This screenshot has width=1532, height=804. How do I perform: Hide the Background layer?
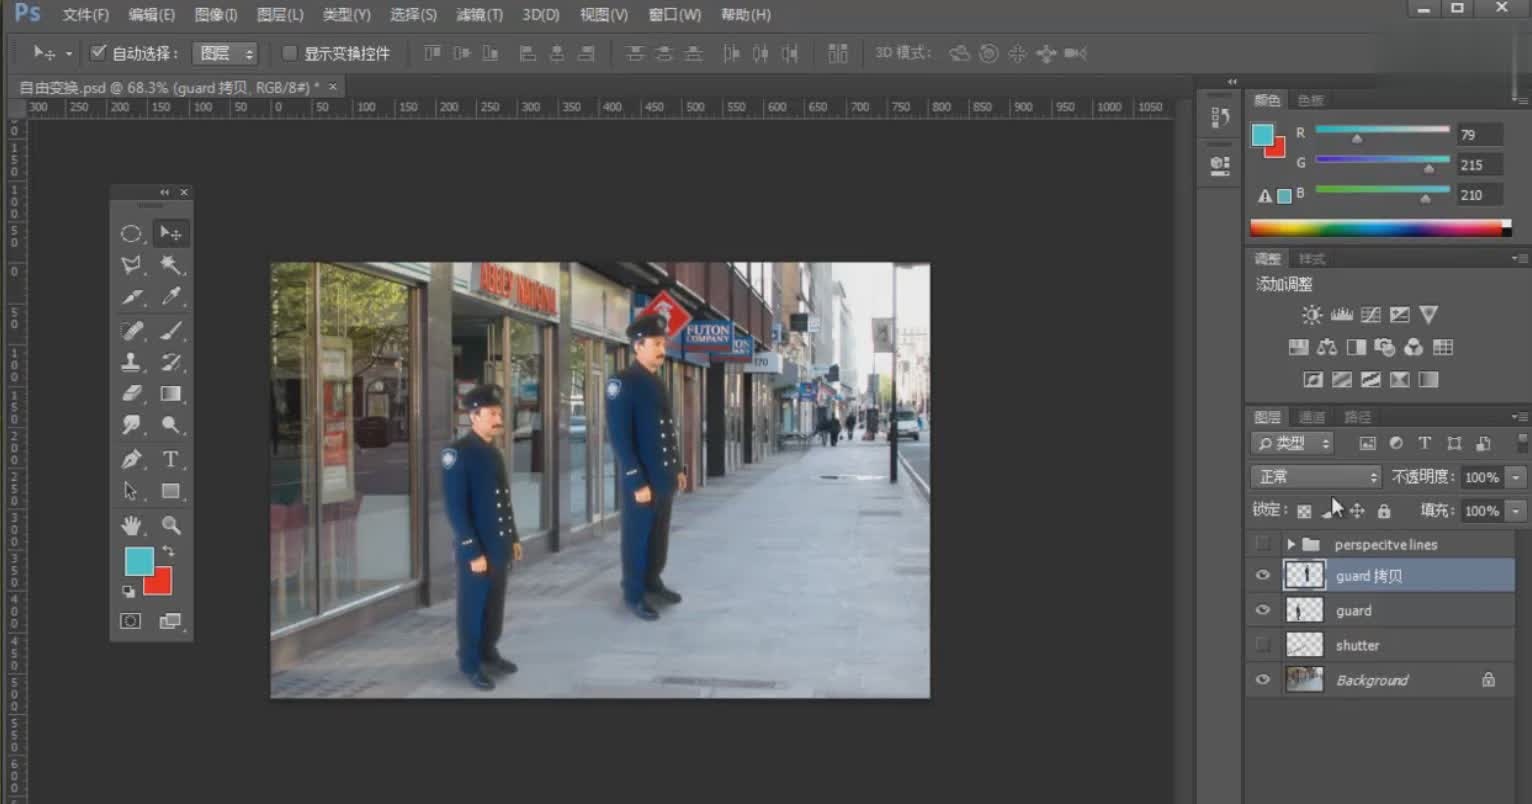click(x=1263, y=680)
